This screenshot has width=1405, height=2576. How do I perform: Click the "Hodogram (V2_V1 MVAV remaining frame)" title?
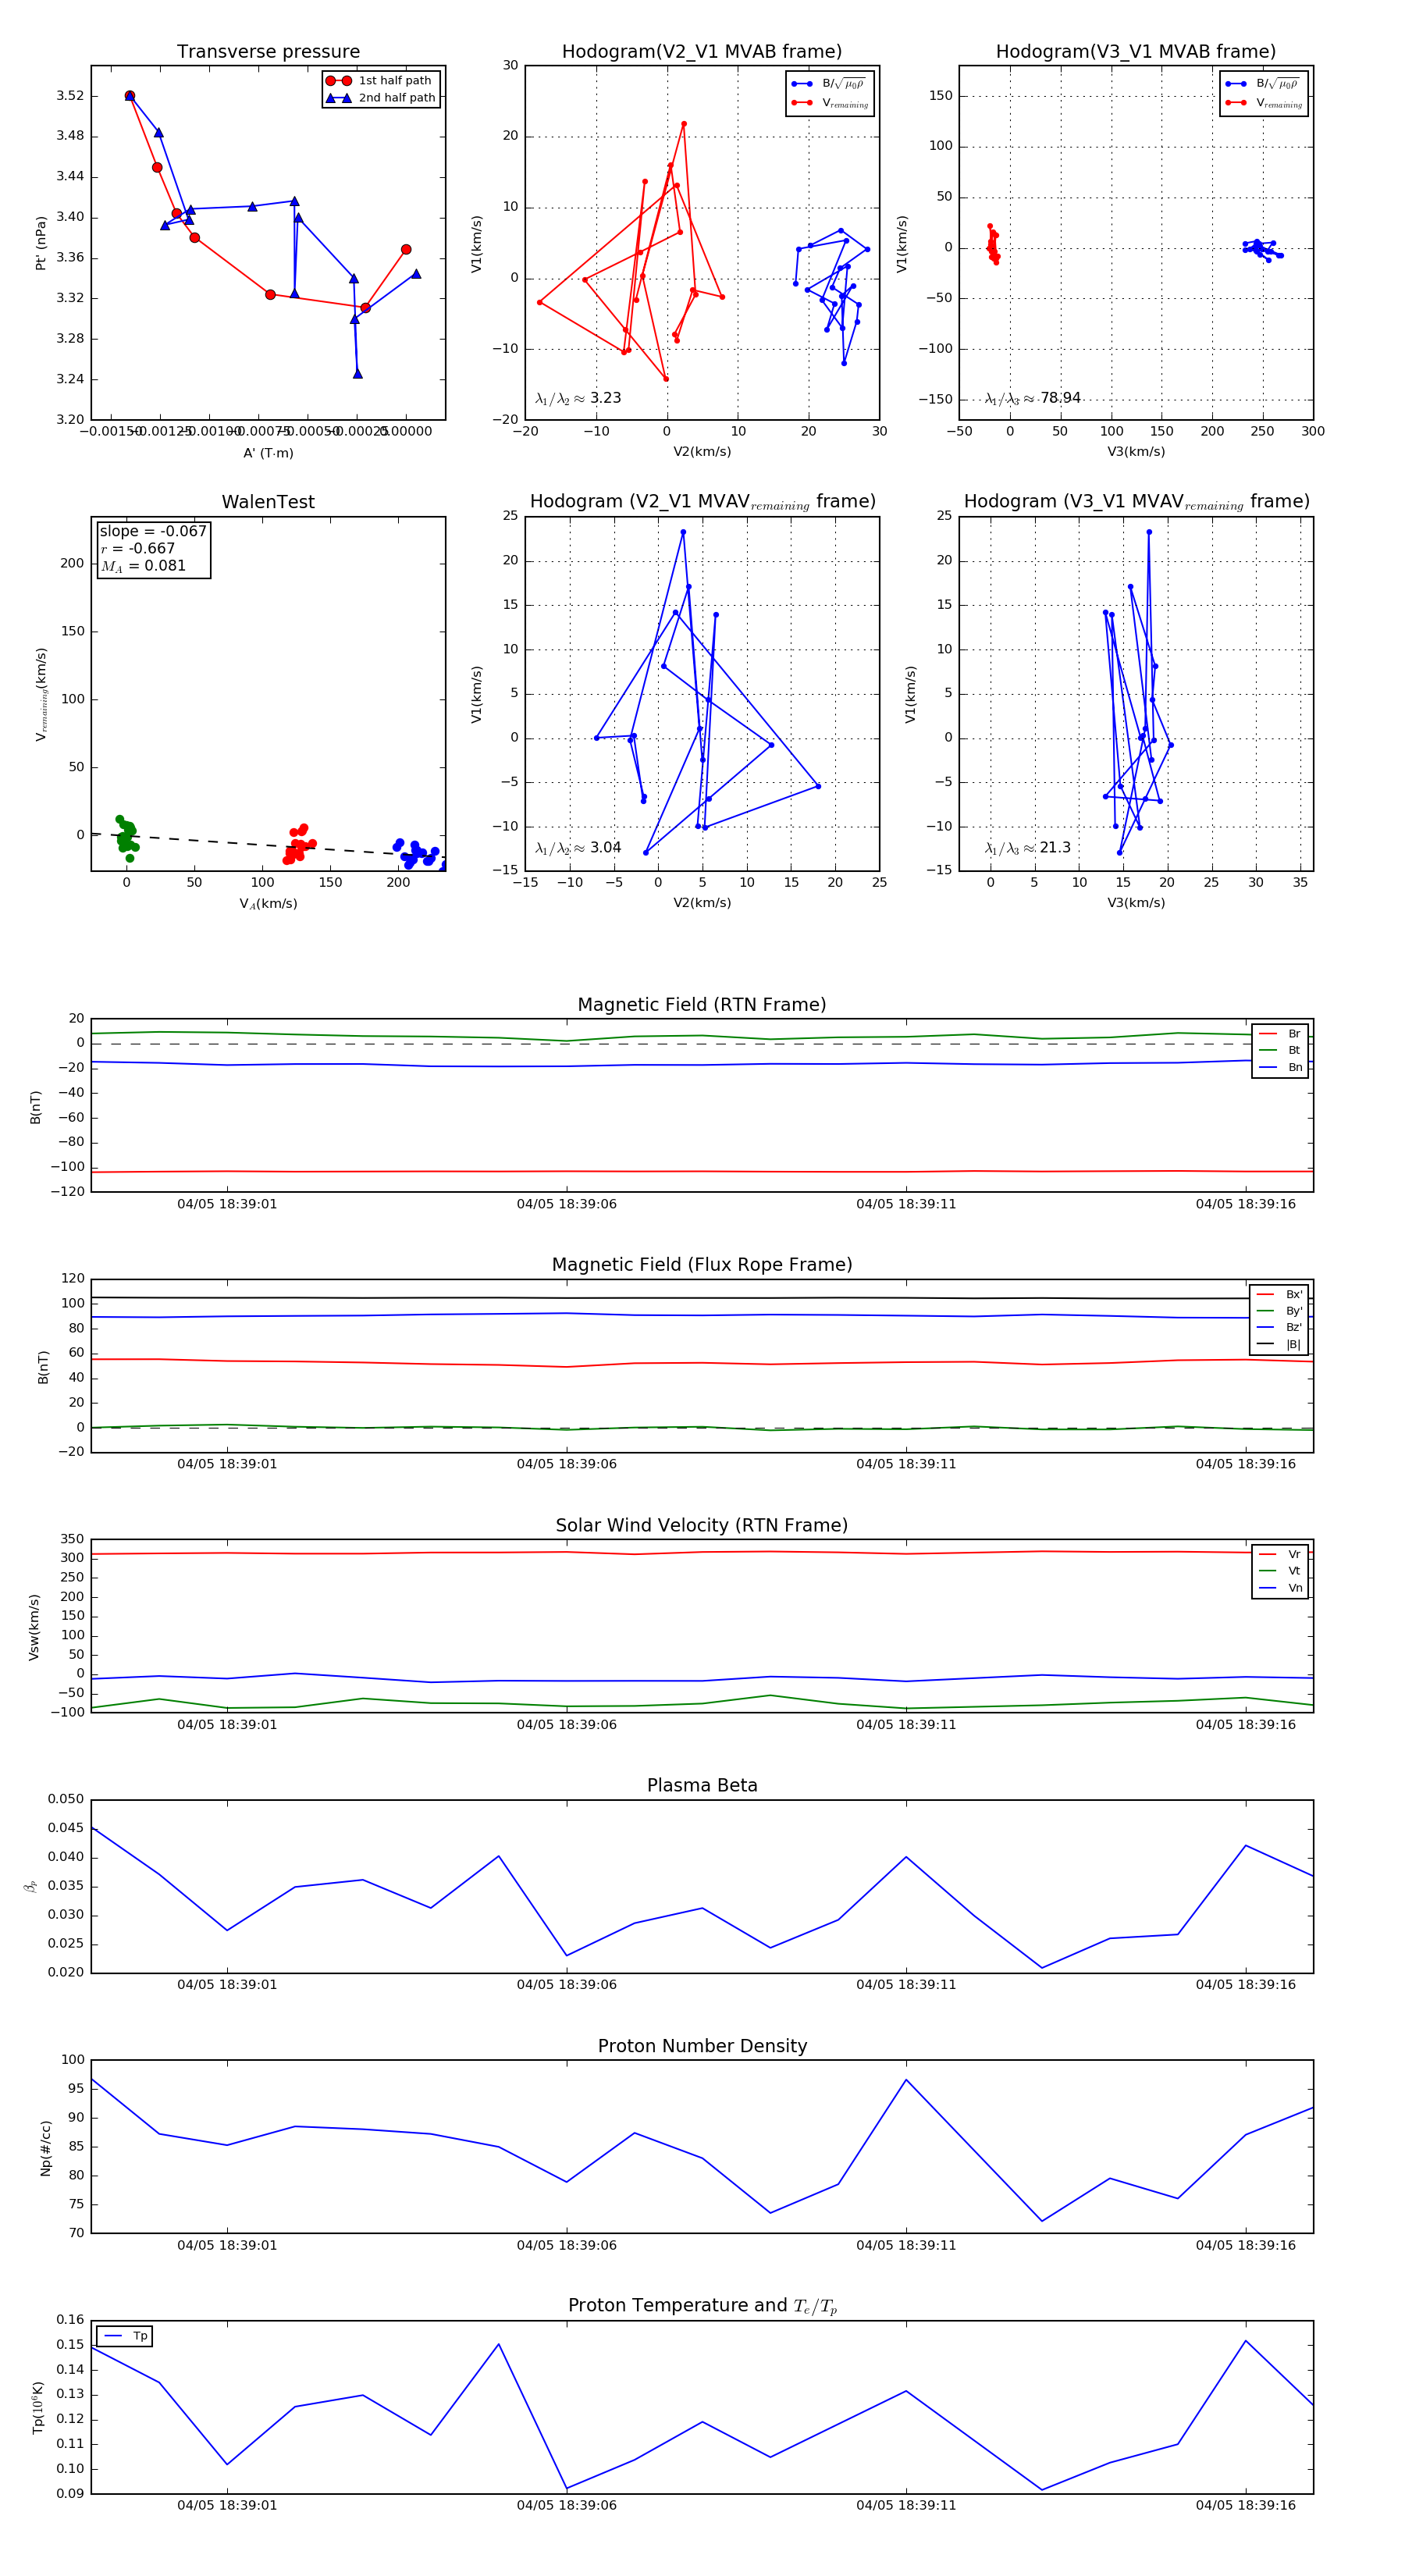point(702,502)
